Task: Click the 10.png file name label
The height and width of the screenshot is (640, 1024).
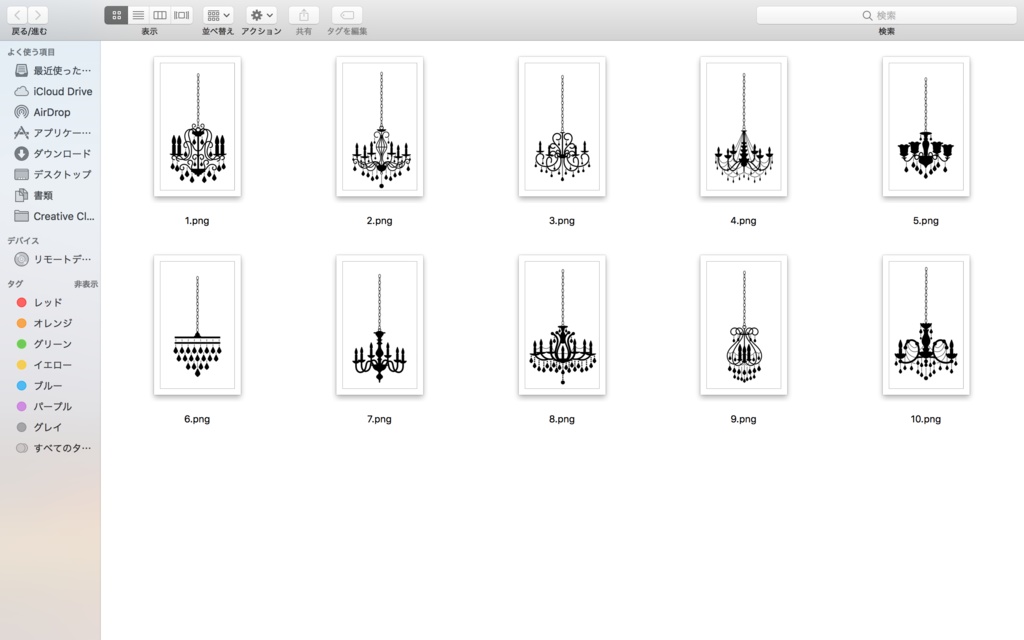Action: (x=925, y=419)
